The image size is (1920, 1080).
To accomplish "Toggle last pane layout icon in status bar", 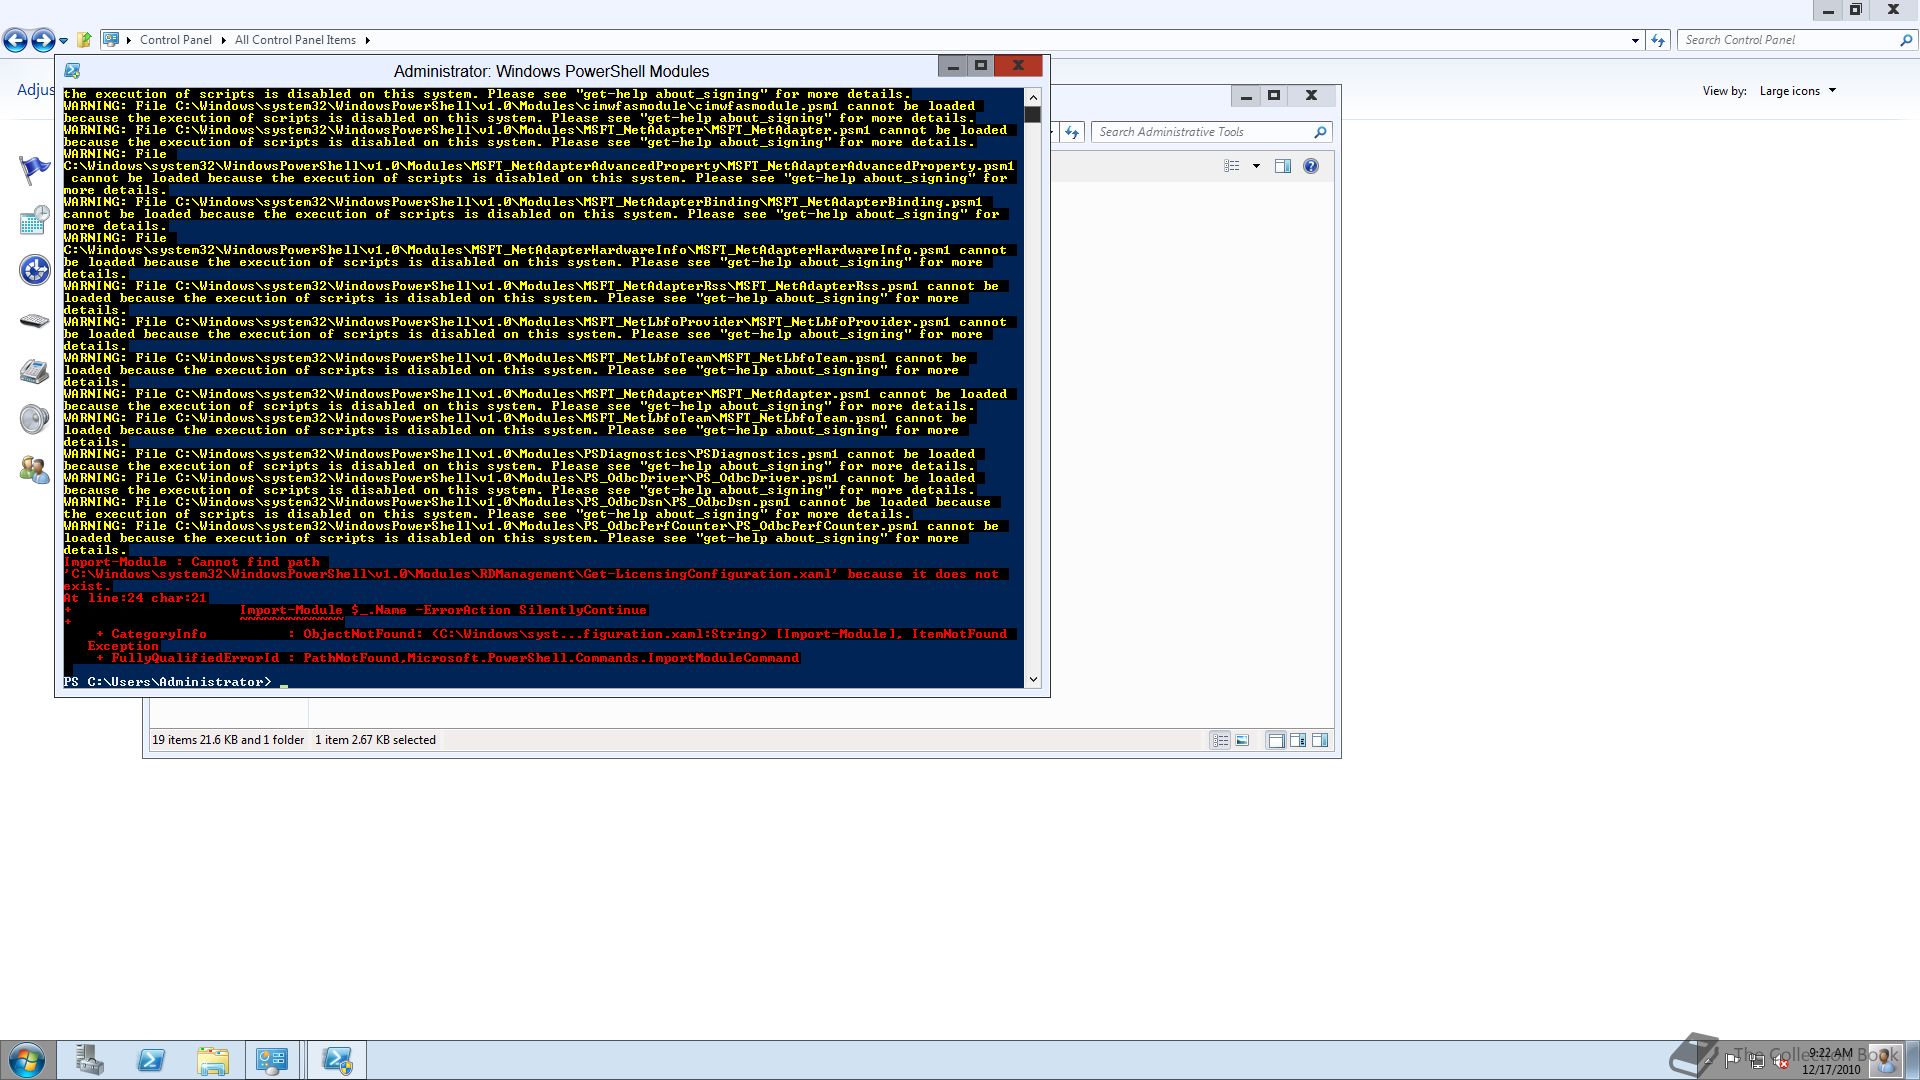I will (1320, 741).
